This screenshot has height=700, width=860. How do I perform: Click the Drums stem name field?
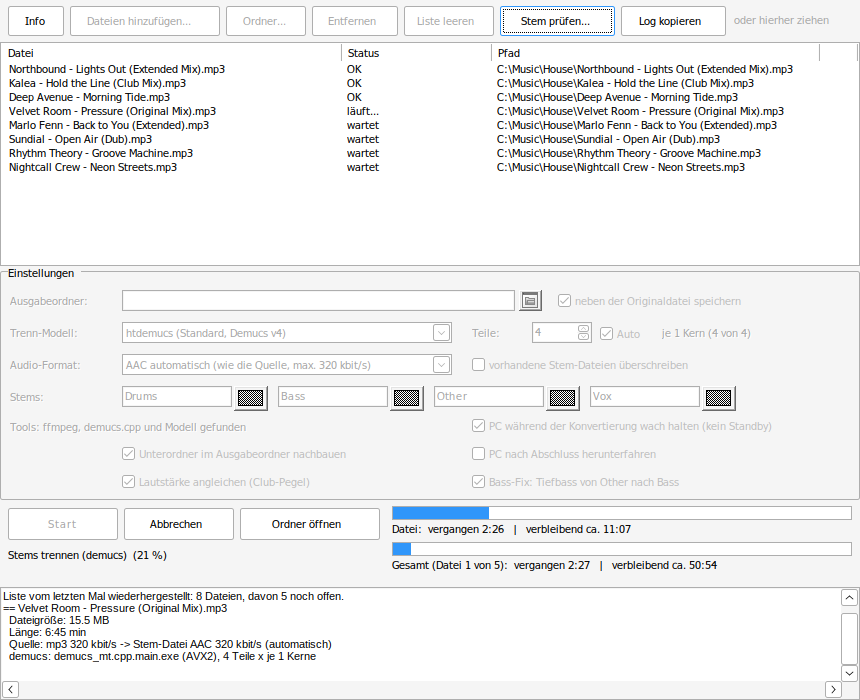click(x=177, y=397)
